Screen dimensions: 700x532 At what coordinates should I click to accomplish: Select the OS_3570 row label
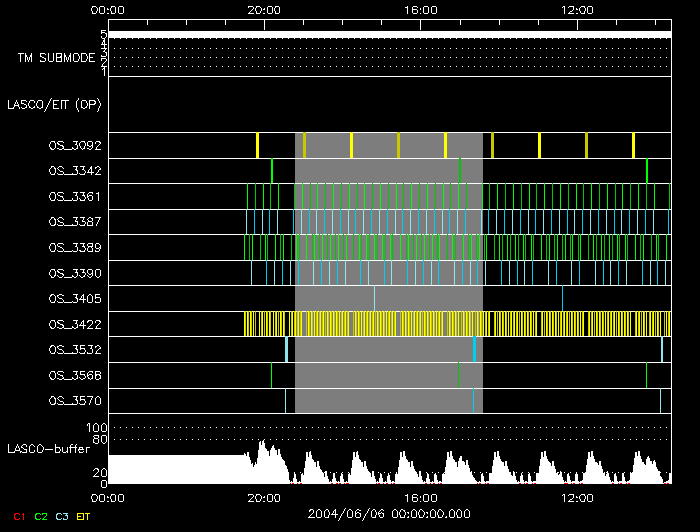tap(74, 401)
